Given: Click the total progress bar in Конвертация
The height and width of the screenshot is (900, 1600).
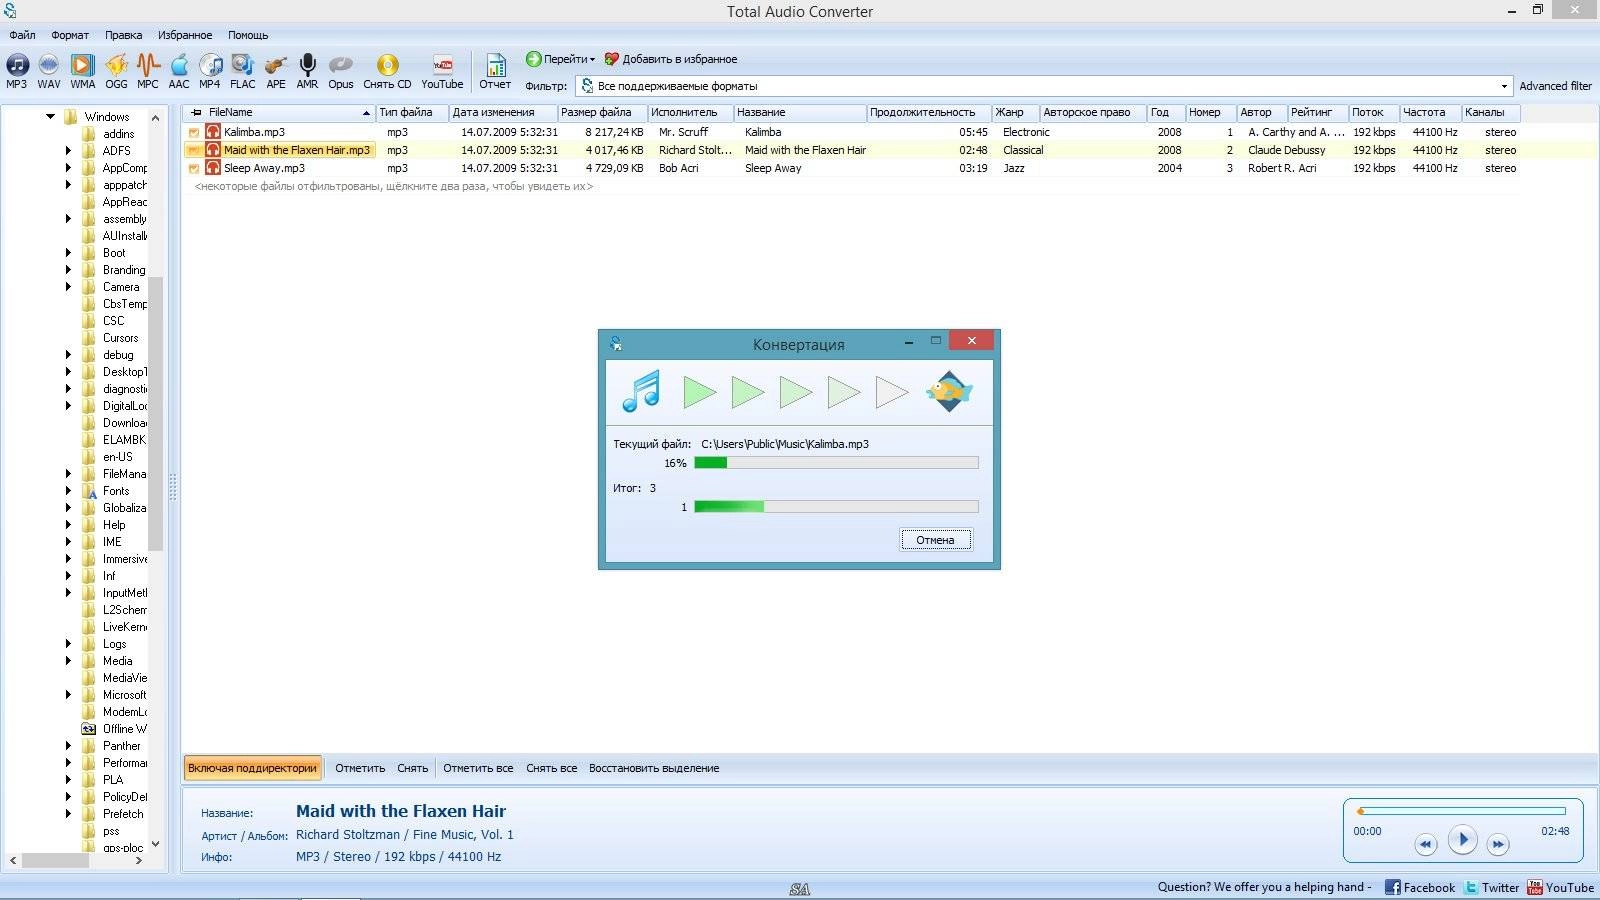Looking at the screenshot, I should pos(836,507).
